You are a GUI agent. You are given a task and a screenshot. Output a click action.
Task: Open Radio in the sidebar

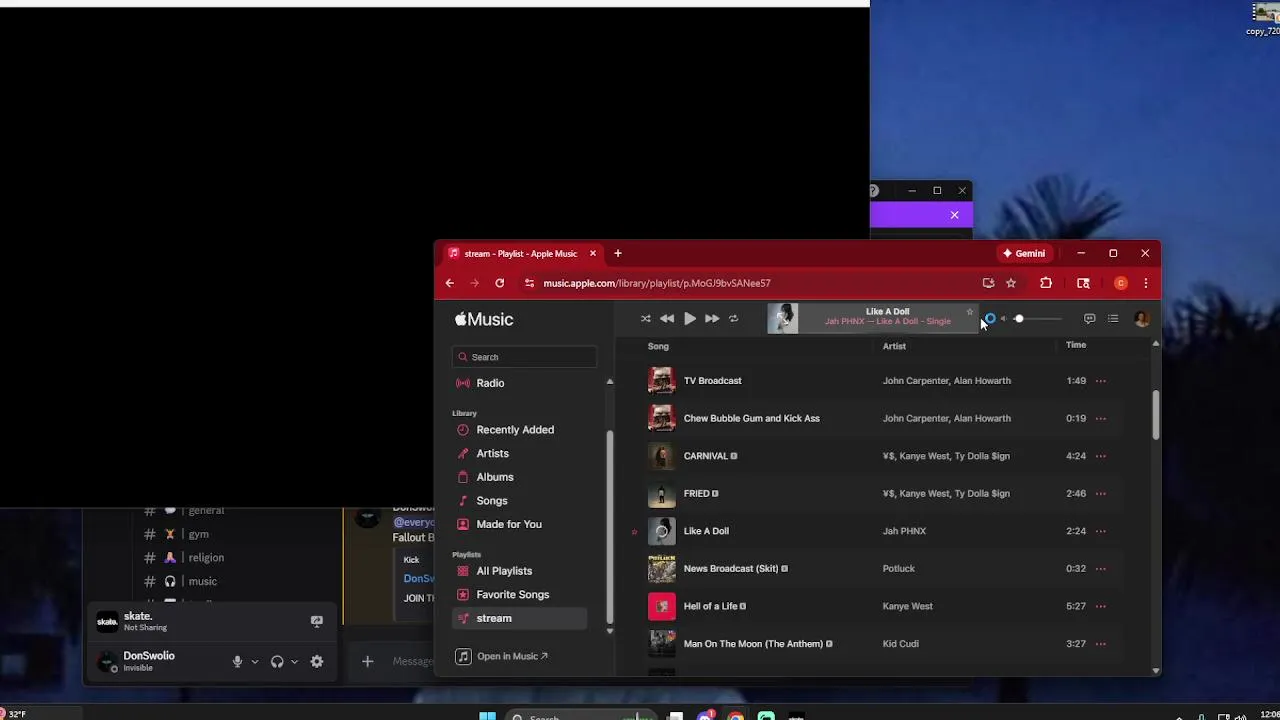[490, 383]
